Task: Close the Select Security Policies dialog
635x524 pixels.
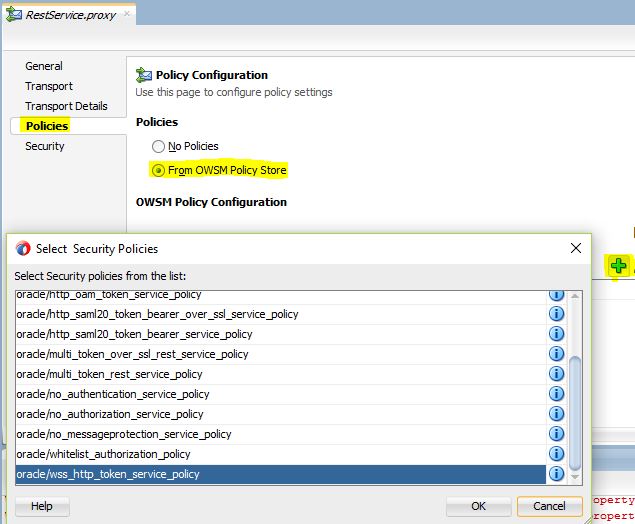Action: [576, 248]
